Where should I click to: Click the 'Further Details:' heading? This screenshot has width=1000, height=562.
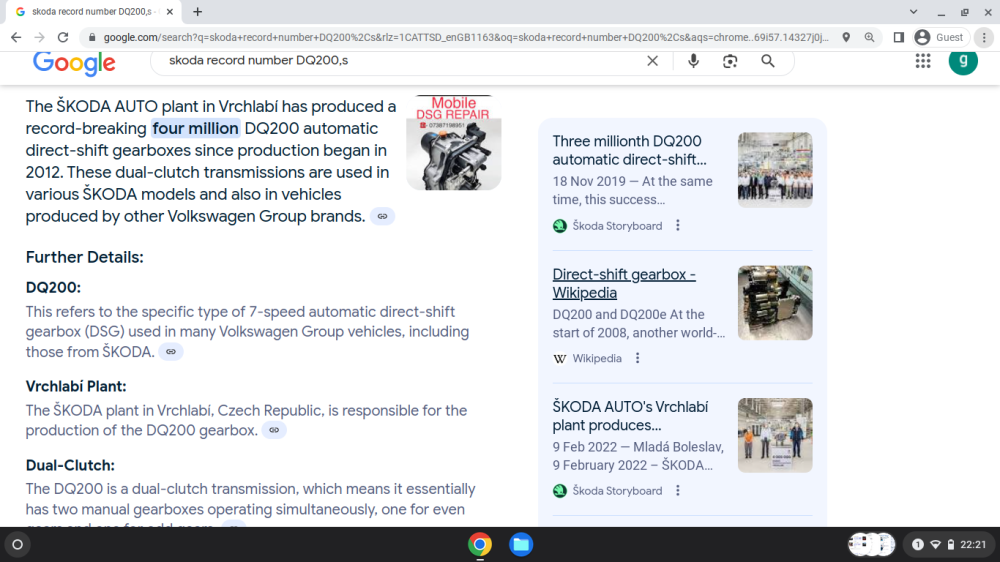tap(84, 257)
